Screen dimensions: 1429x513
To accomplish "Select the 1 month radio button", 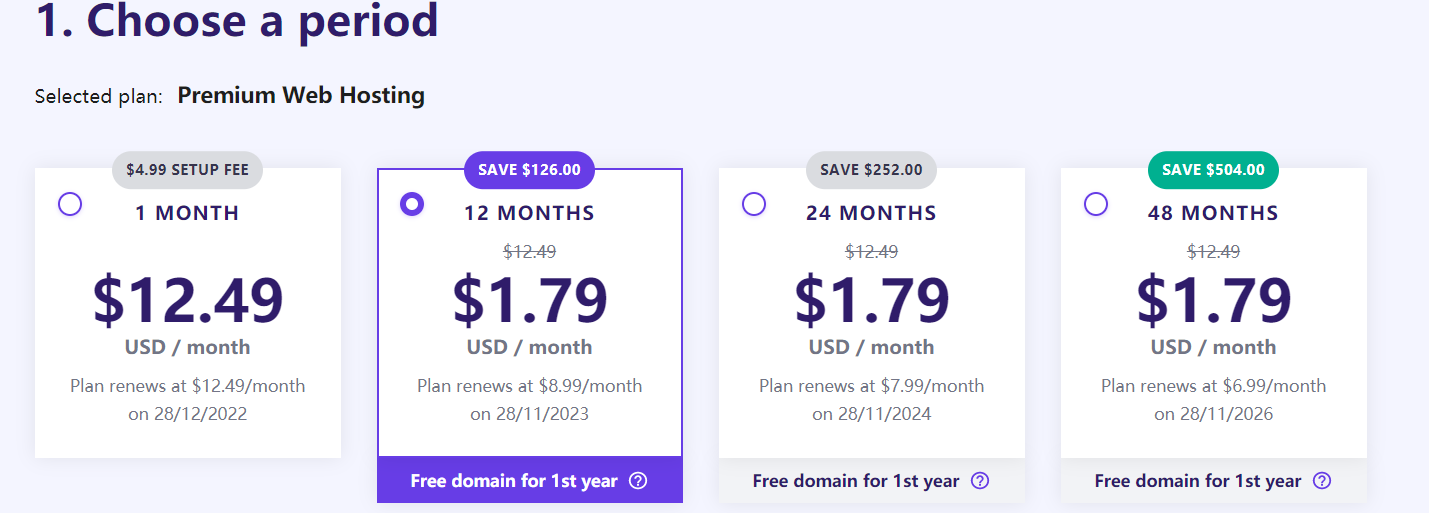I will (70, 205).
